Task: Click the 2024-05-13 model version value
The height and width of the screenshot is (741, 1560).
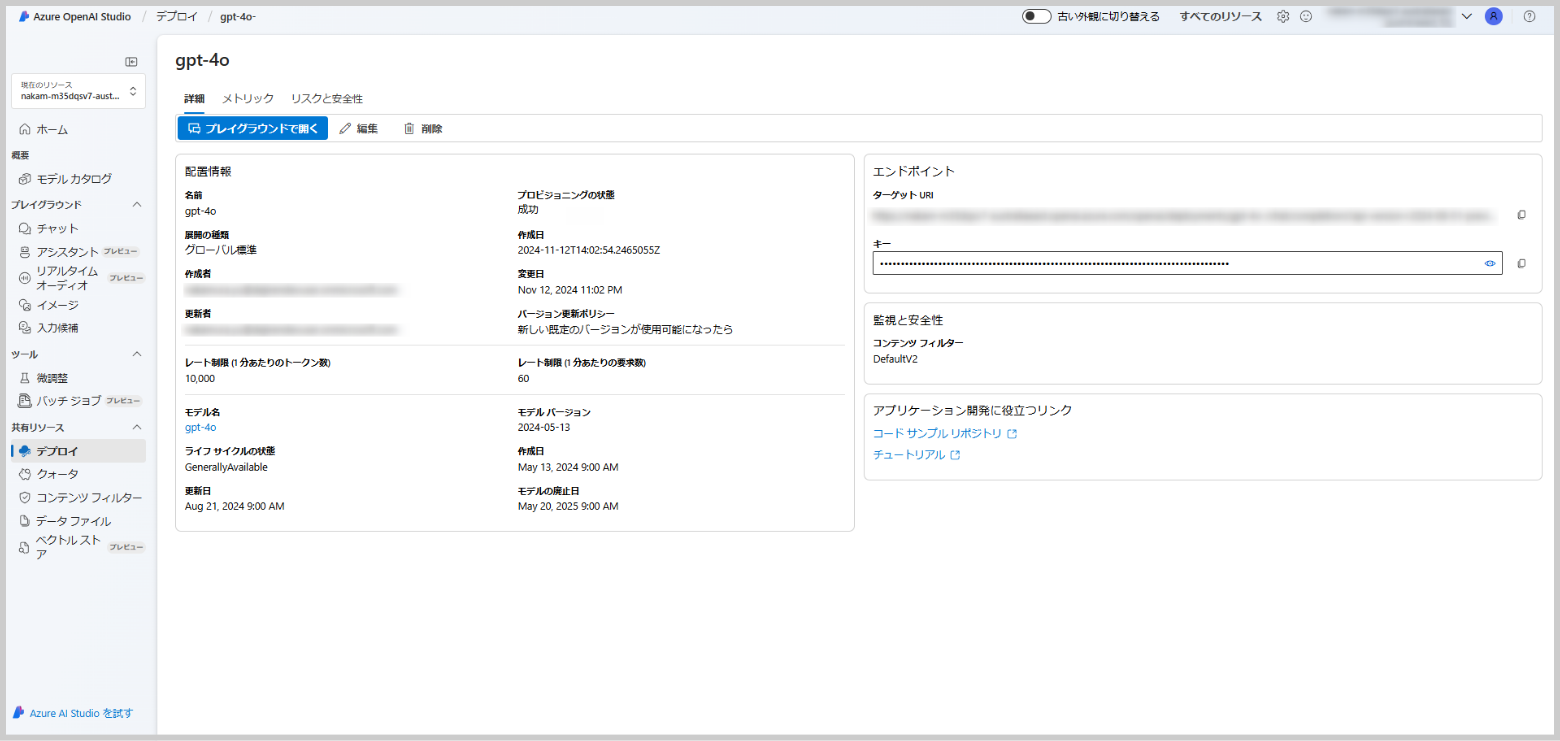Action: click(x=546, y=427)
